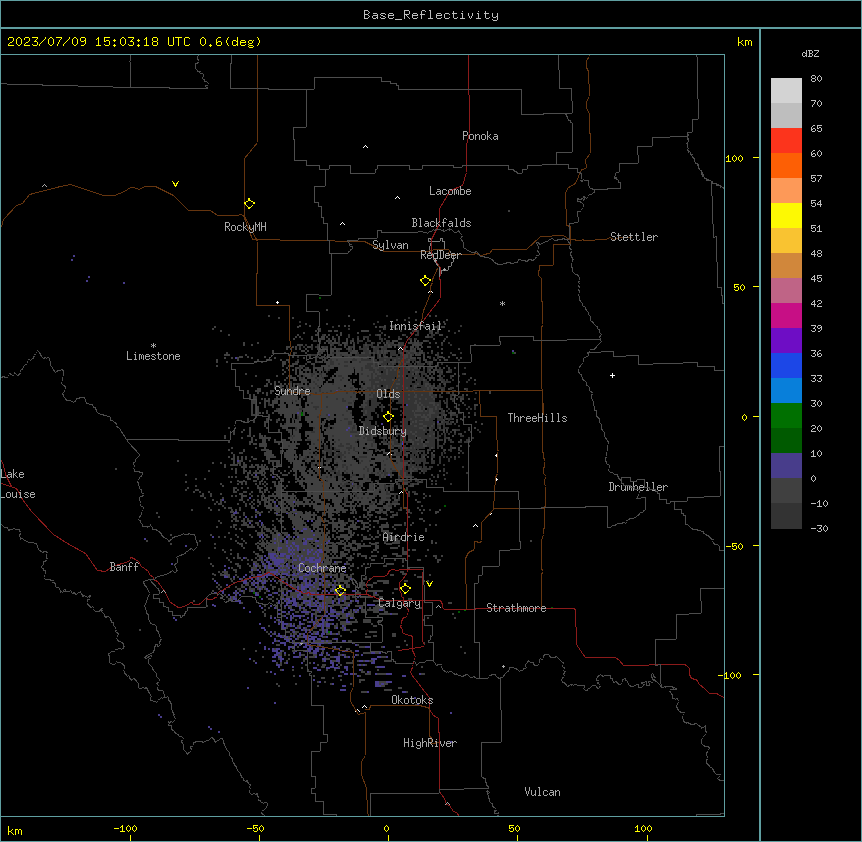Select the Strathmore map label
862x842 pixels.
(x=516, y=608)
